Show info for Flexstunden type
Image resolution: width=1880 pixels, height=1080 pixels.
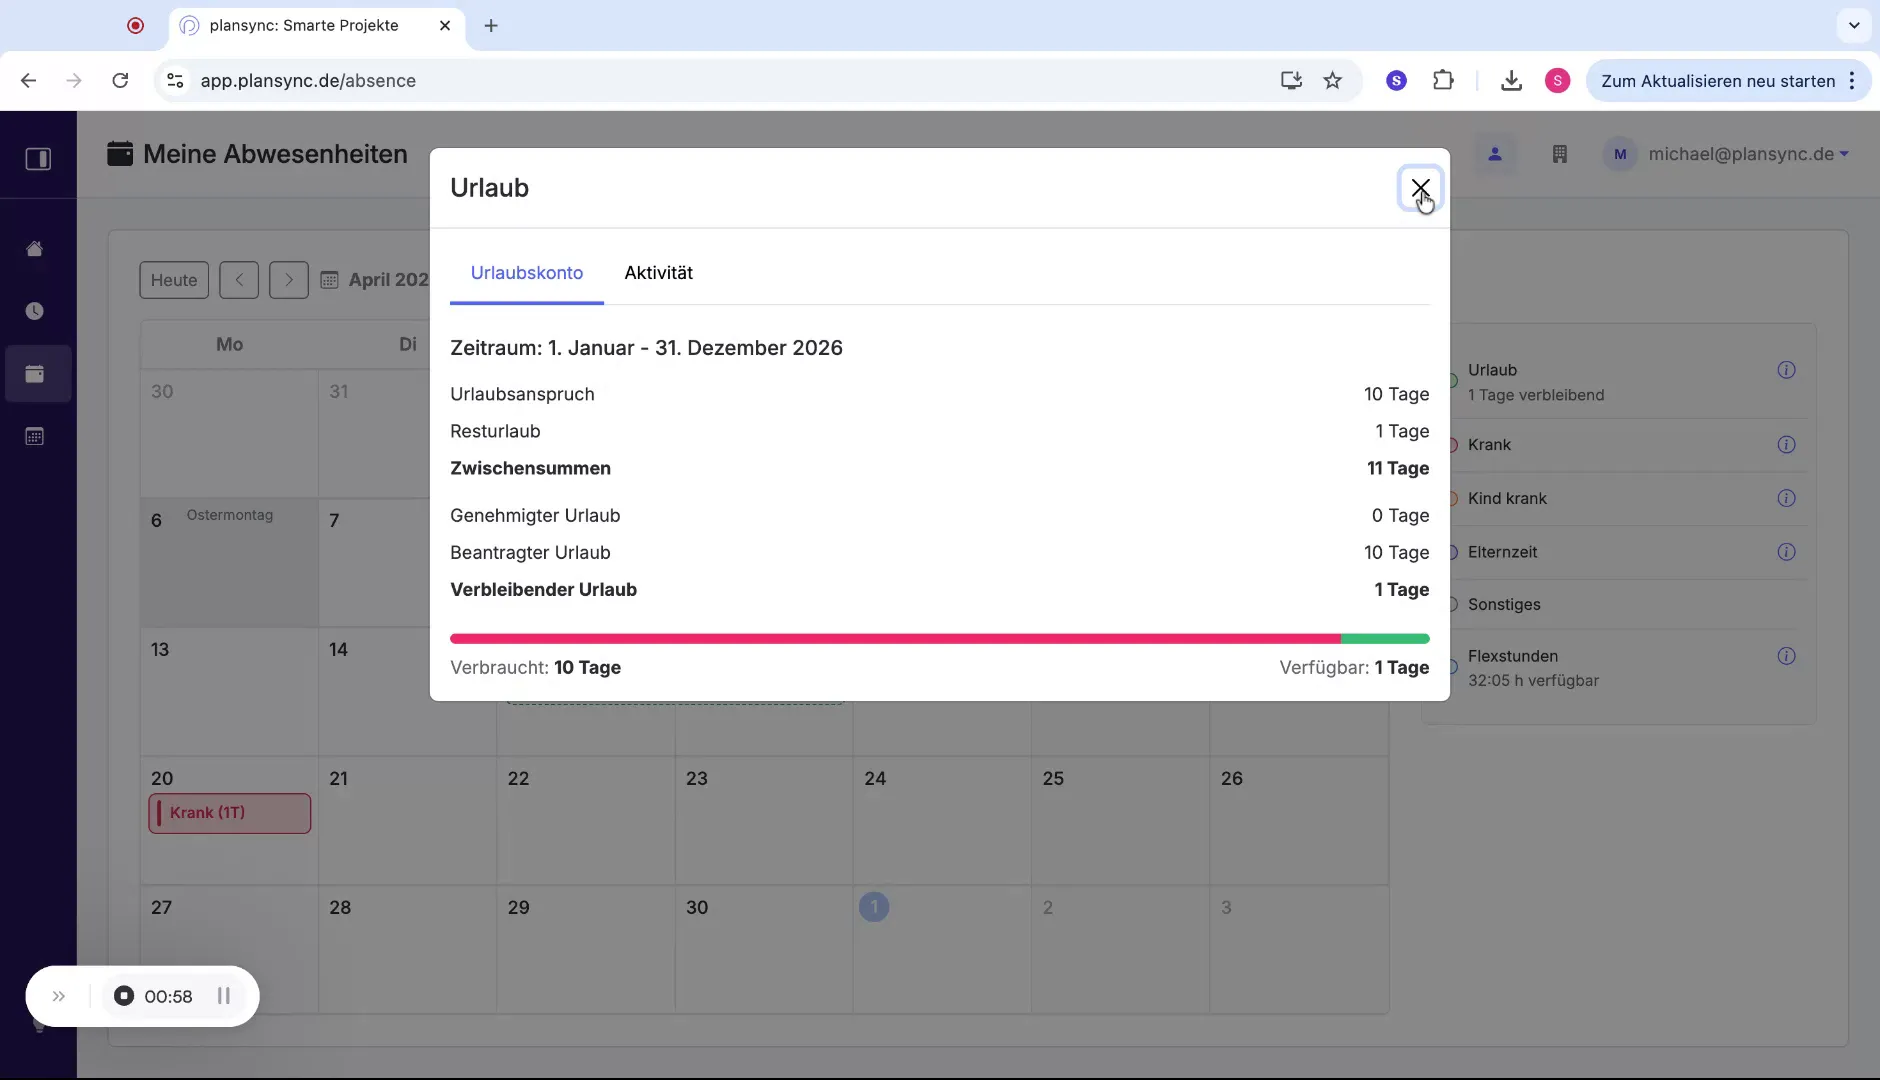1786,656
